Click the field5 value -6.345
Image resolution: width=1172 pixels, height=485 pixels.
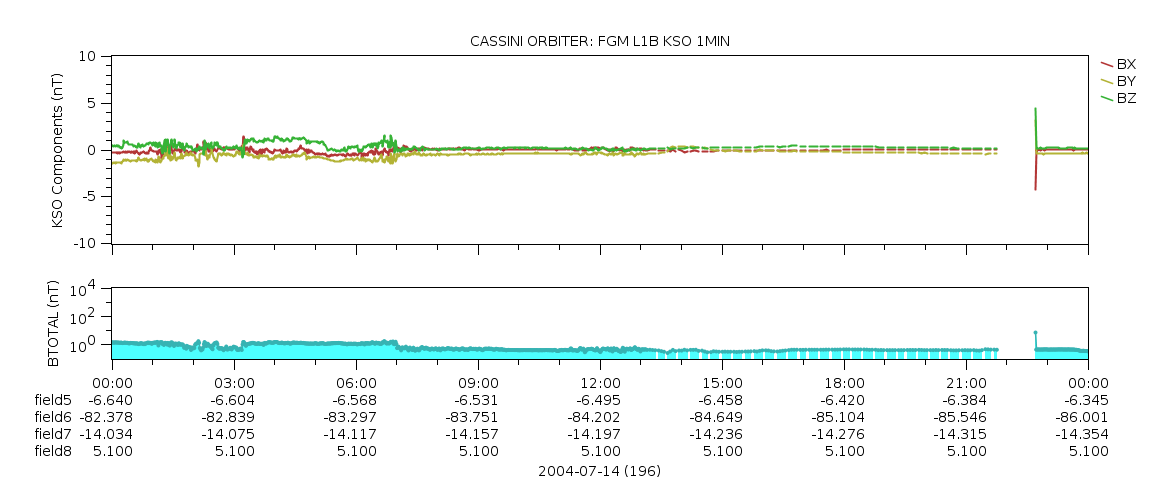click(x=1087, y=400)
